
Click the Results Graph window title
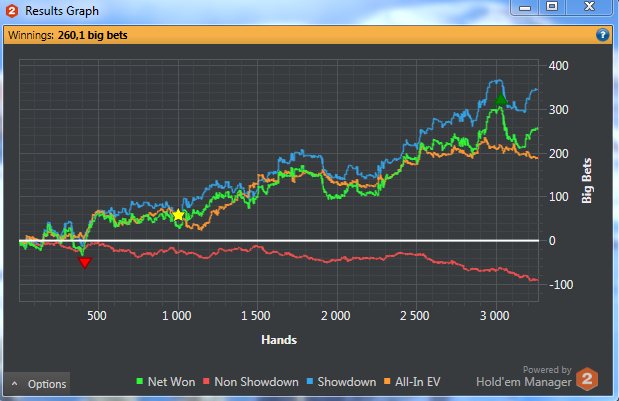62,11
